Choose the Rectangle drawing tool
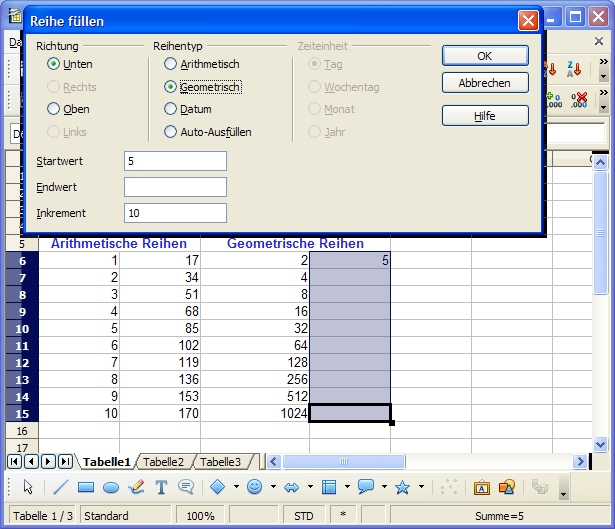This screenshot has width=615, height=529. pyautogui.click(x=86, y=487)
